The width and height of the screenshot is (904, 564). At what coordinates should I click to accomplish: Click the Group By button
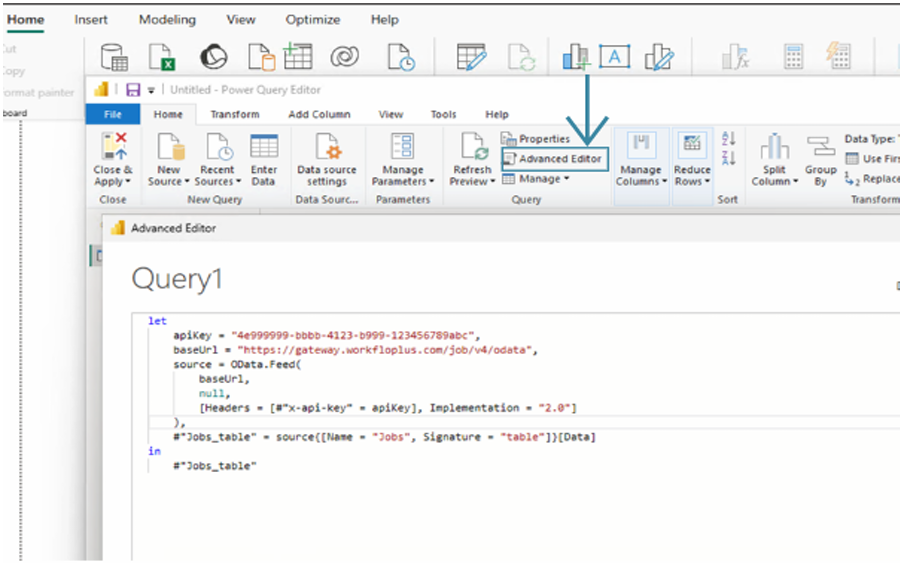[820, 160]
